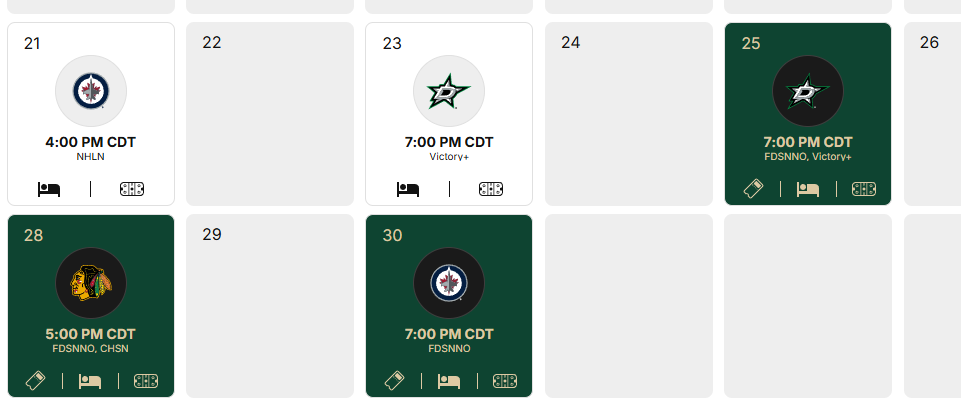Select the rink icon on day 23
Viewport: 961px width, 409px height.
[491, 189]
